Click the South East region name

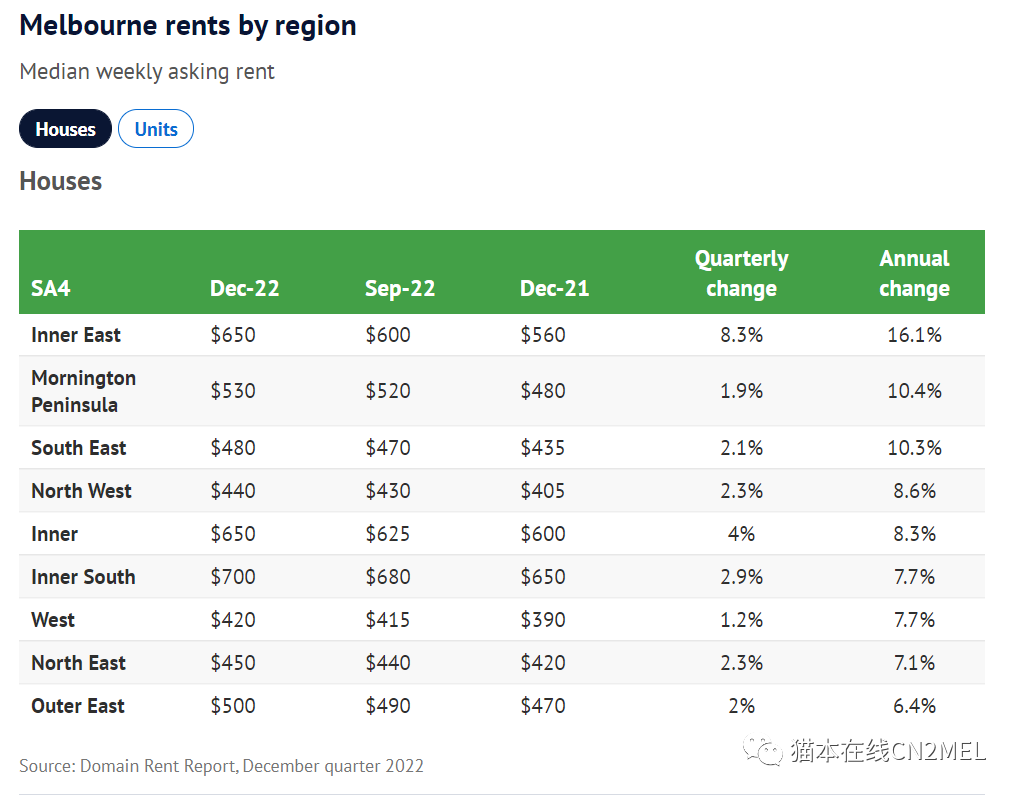[79, 448]
